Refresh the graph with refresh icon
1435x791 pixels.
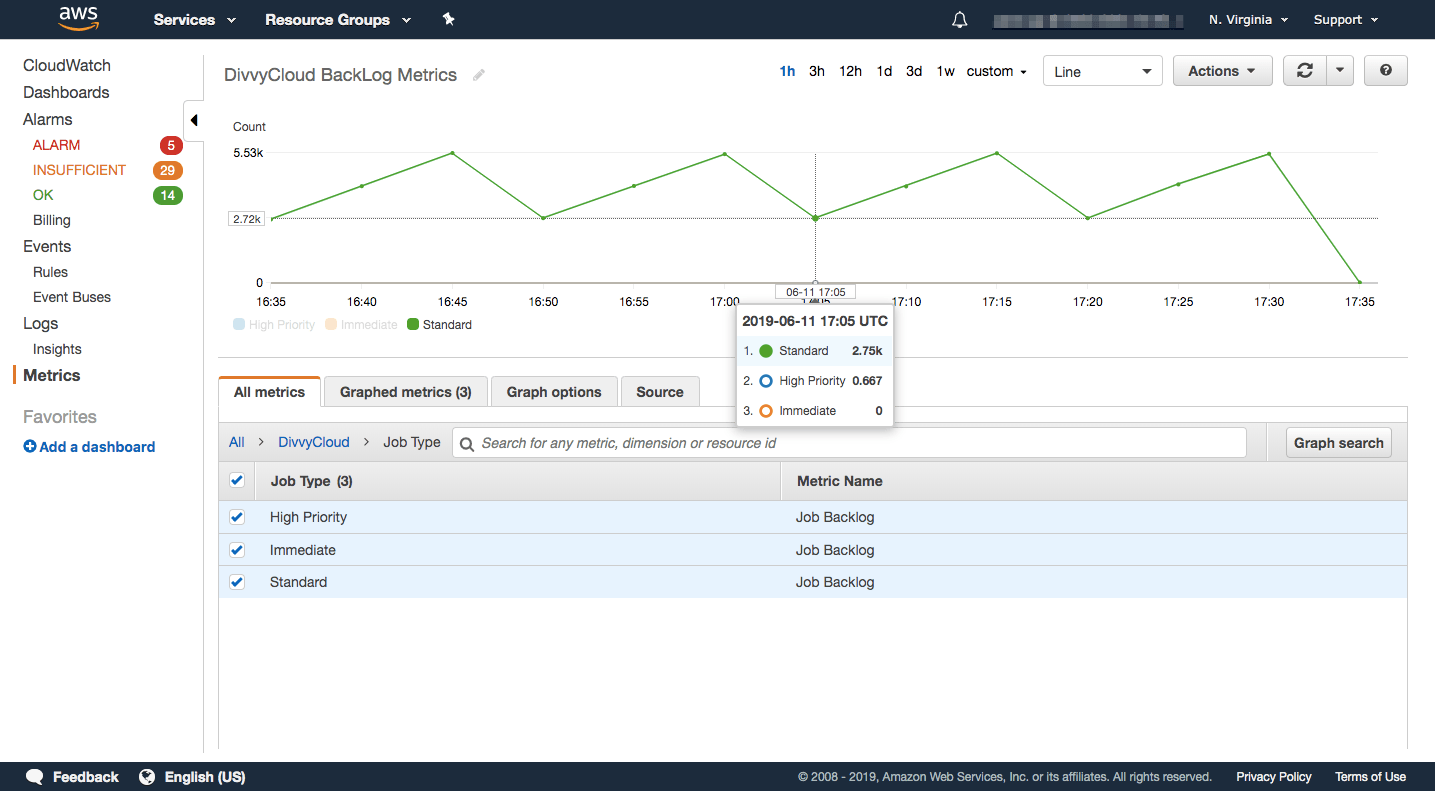point(1304,71)
